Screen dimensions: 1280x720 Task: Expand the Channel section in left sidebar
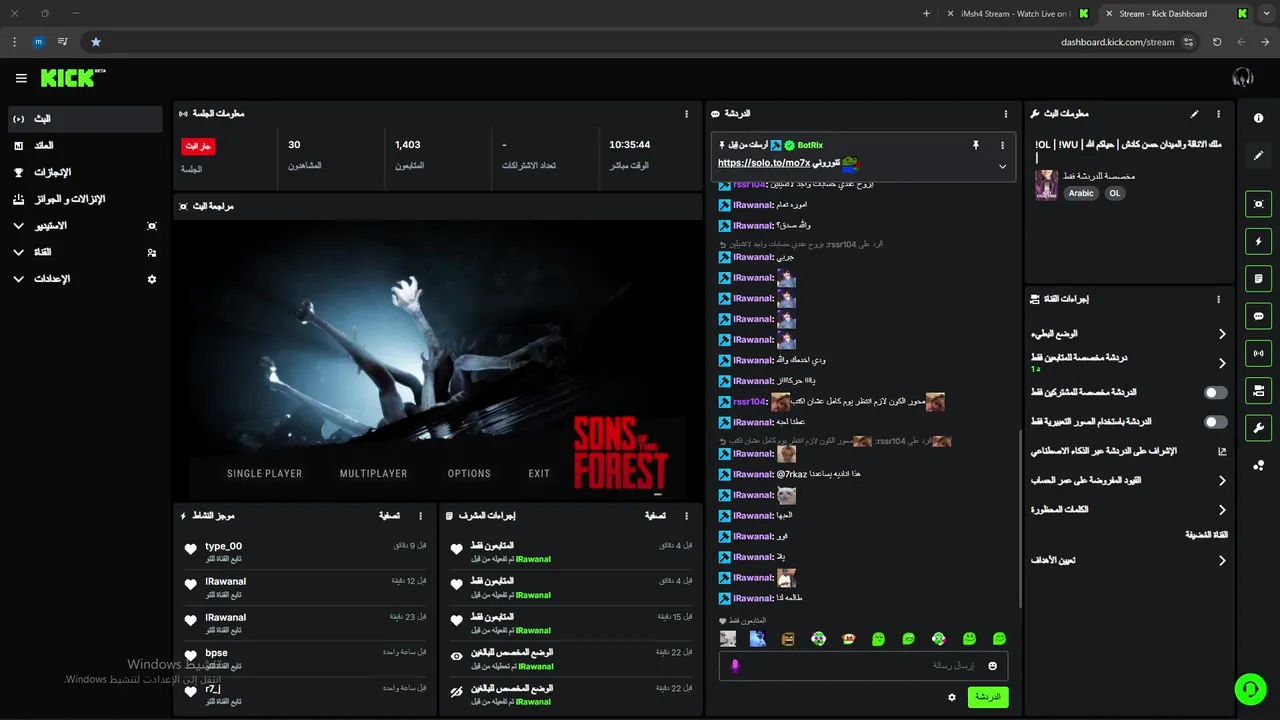[18, 252]
